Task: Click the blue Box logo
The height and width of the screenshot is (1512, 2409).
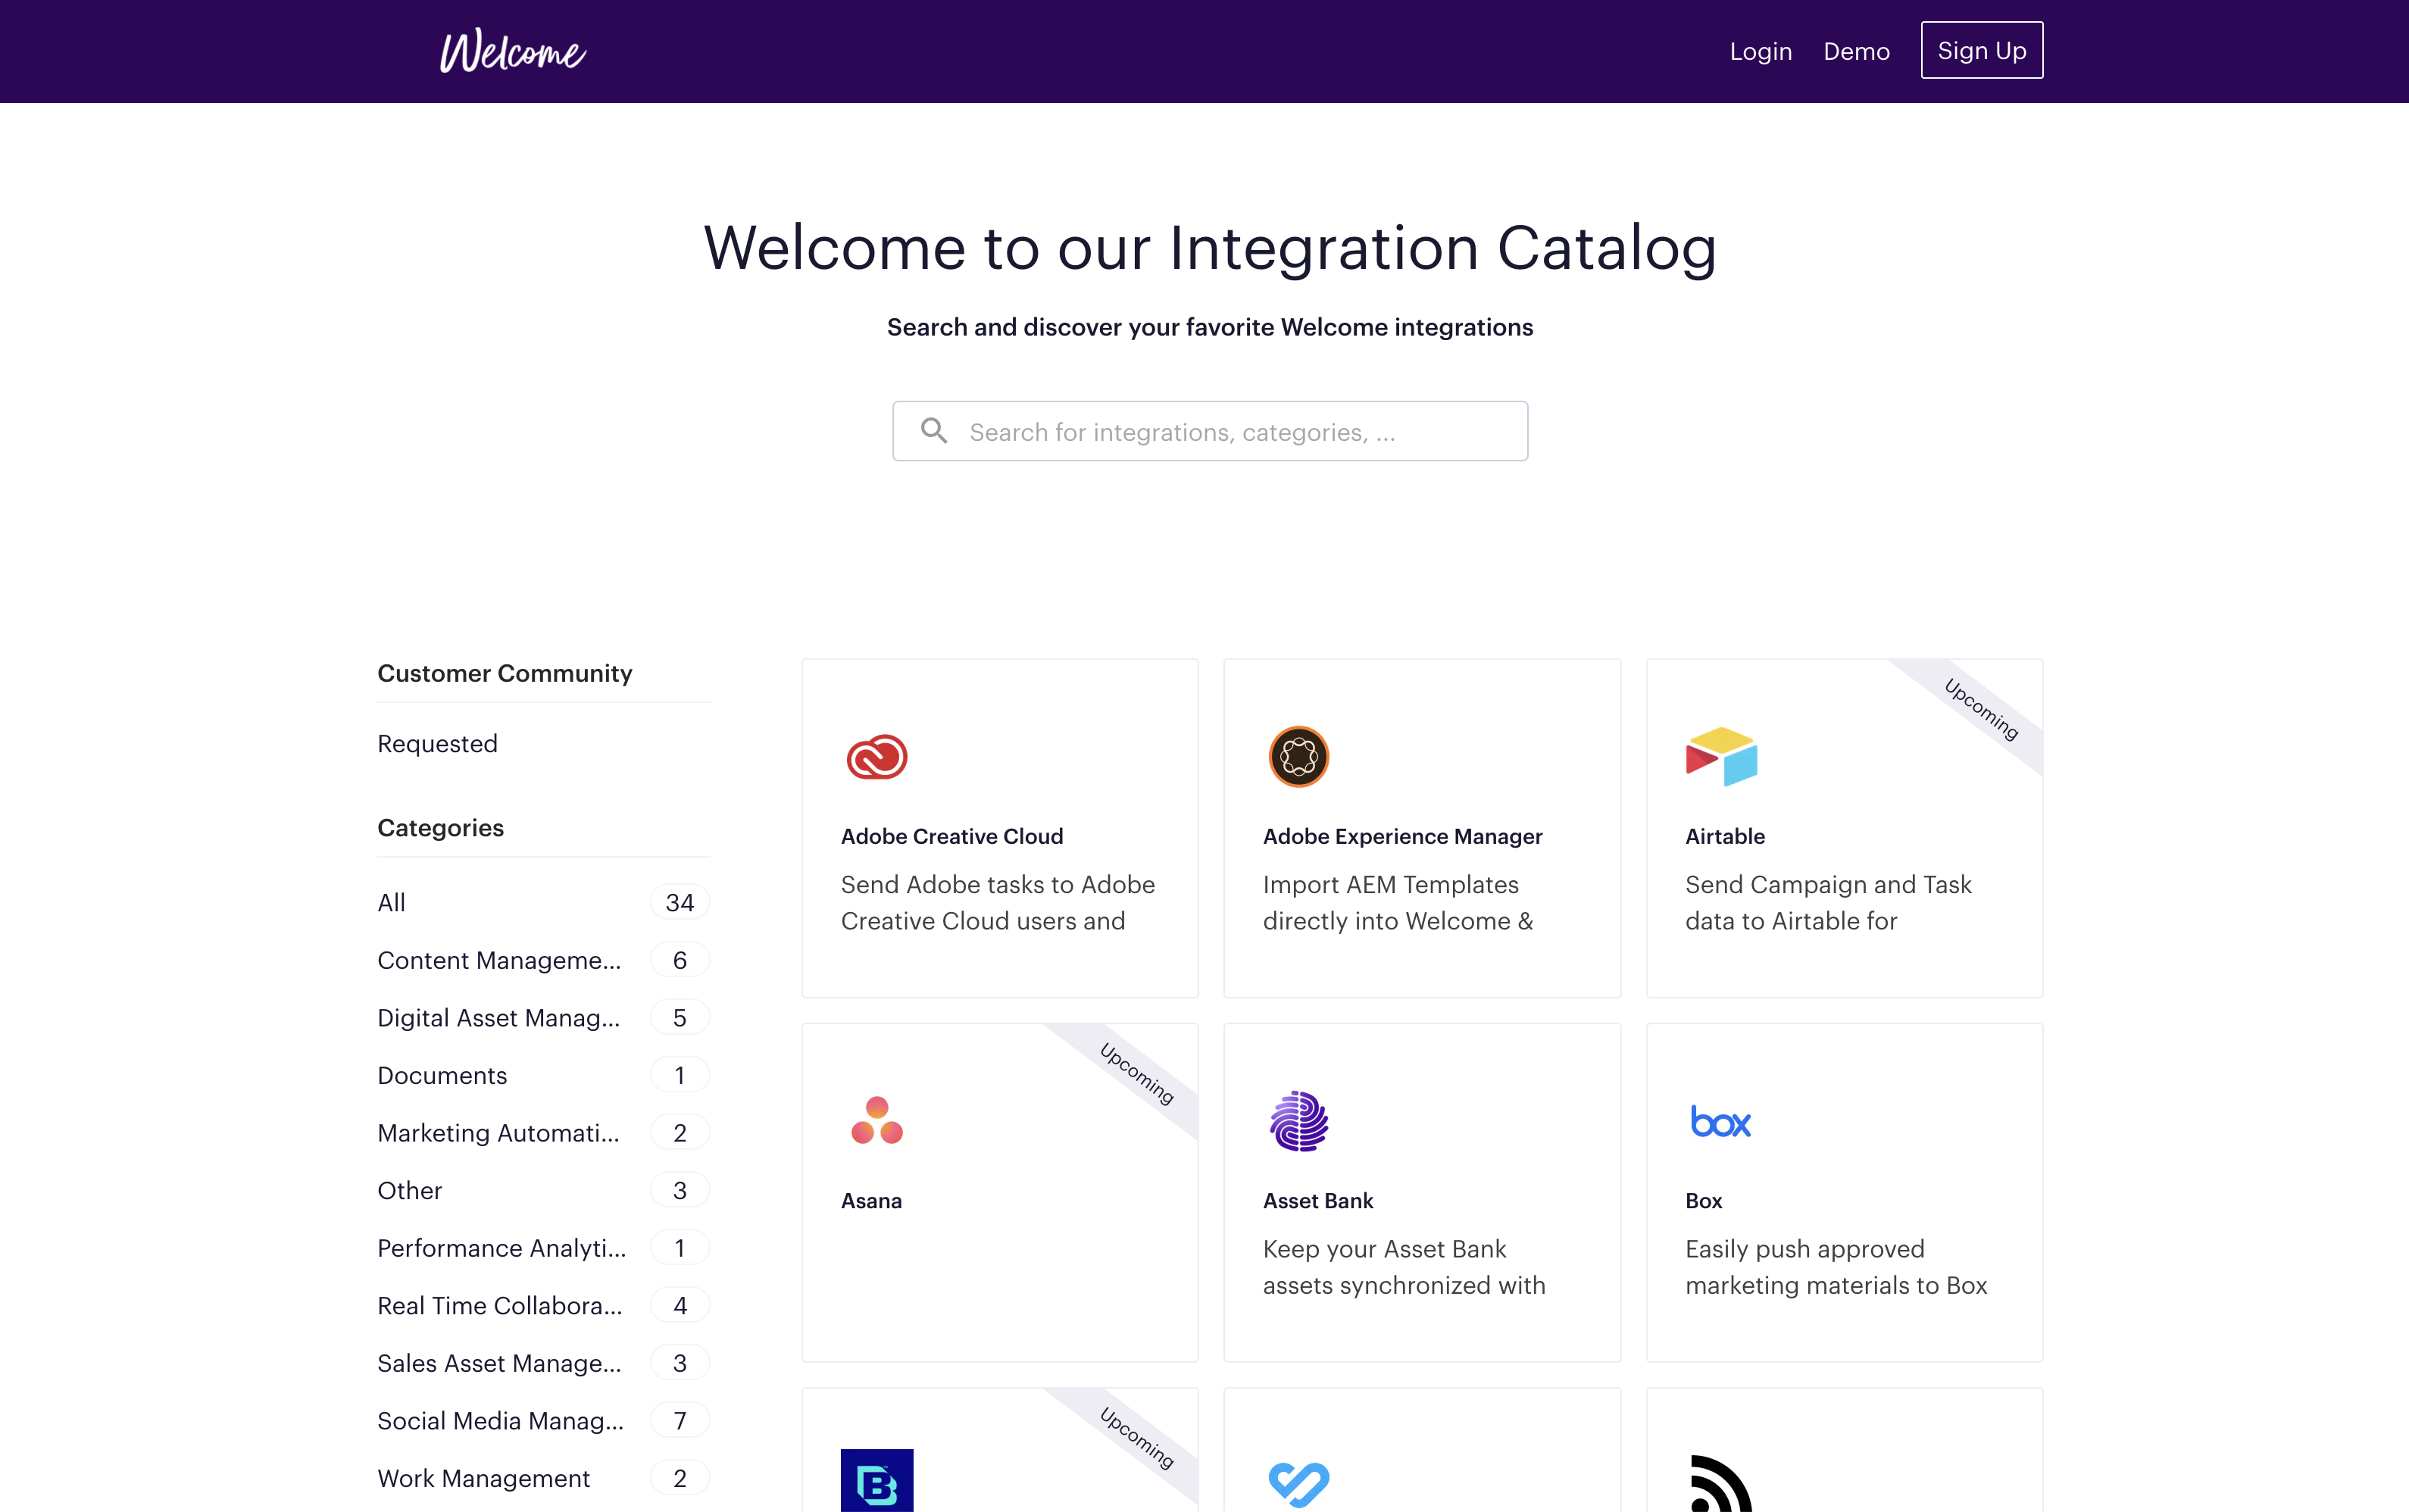Action: tap(1720, 1122)
